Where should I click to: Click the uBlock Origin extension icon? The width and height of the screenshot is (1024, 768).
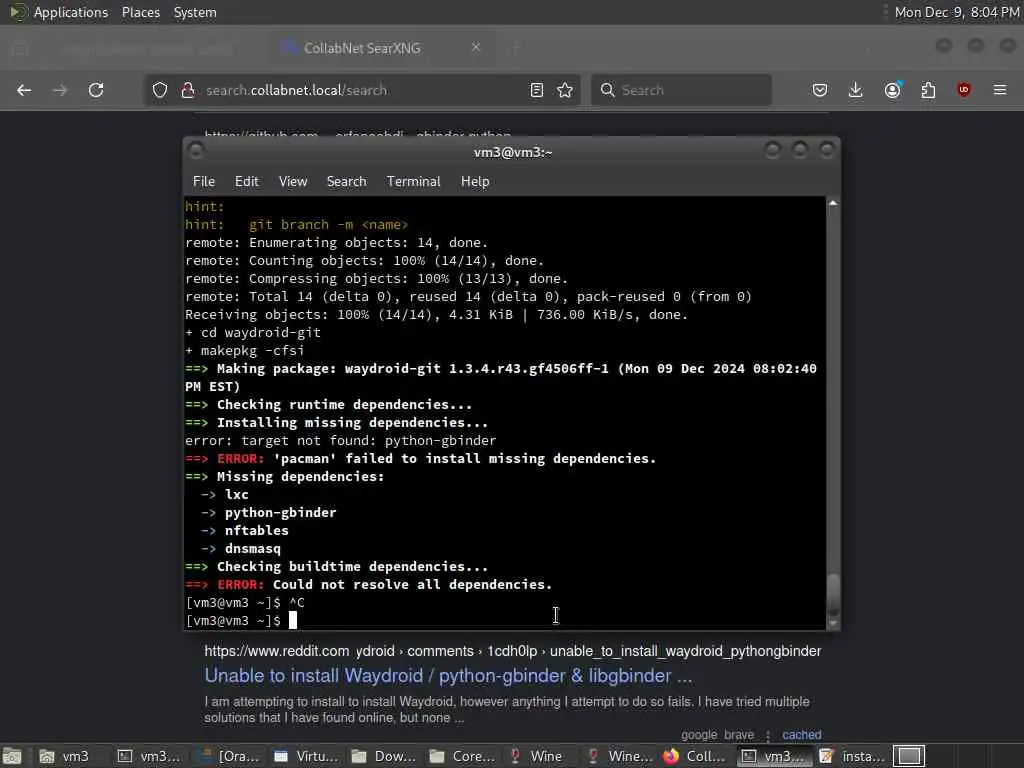[964, 90]
